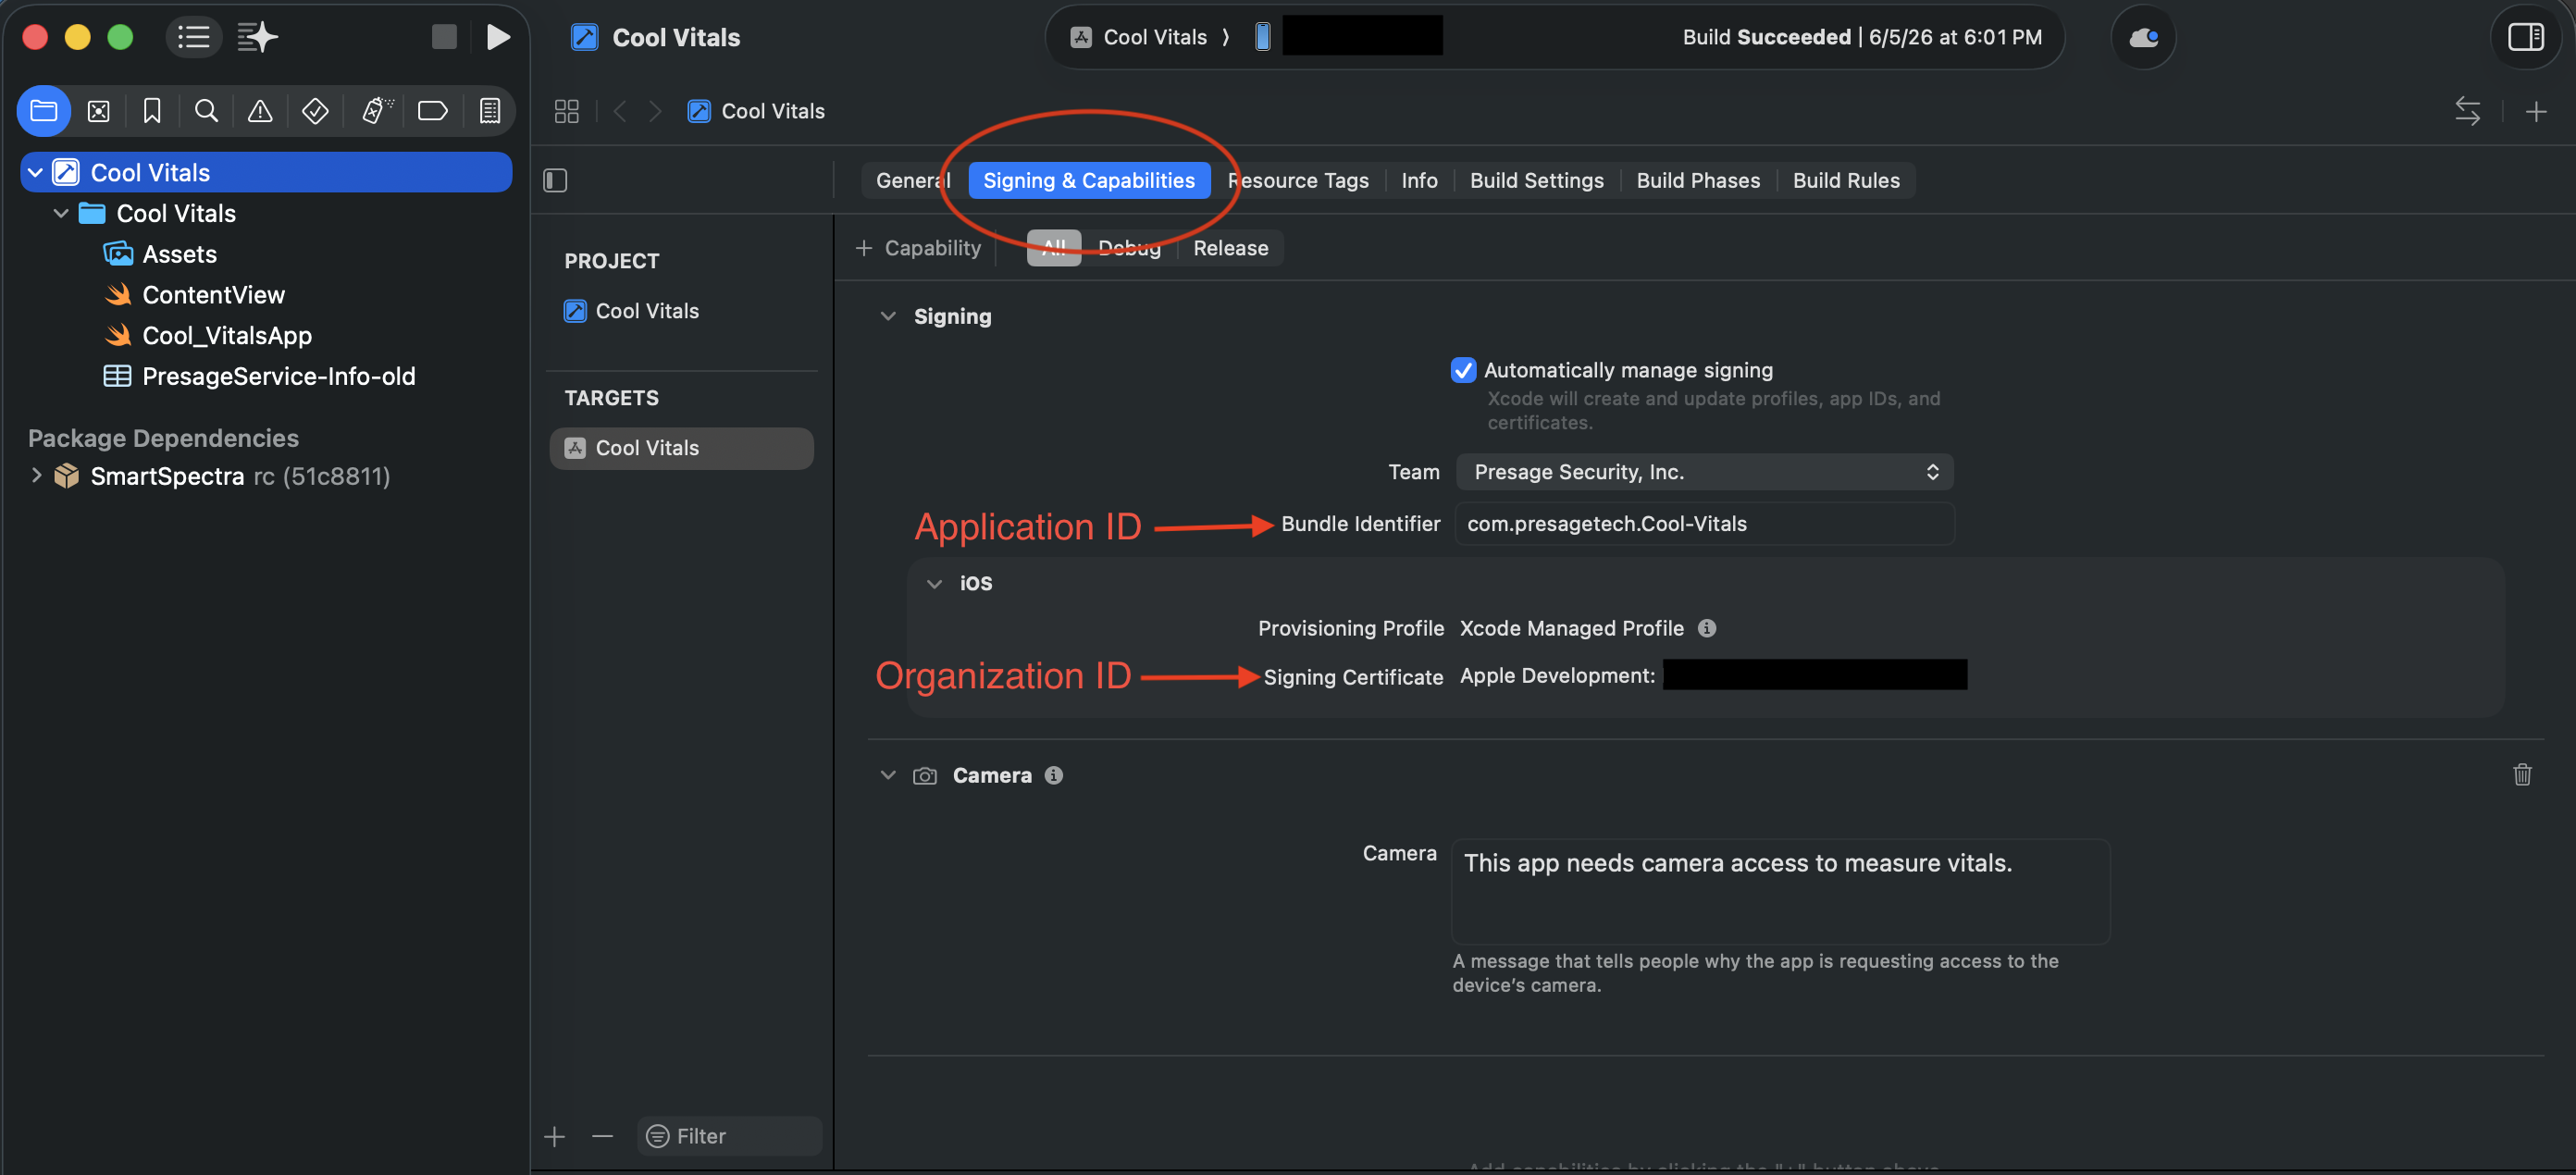Open the Breakpoint navigator tag icon

click(x=432, y=111)
